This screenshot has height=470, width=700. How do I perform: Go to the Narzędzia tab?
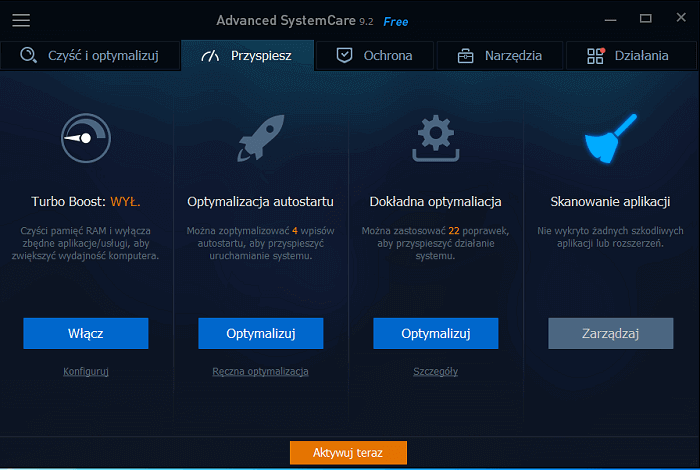[499, 56]
